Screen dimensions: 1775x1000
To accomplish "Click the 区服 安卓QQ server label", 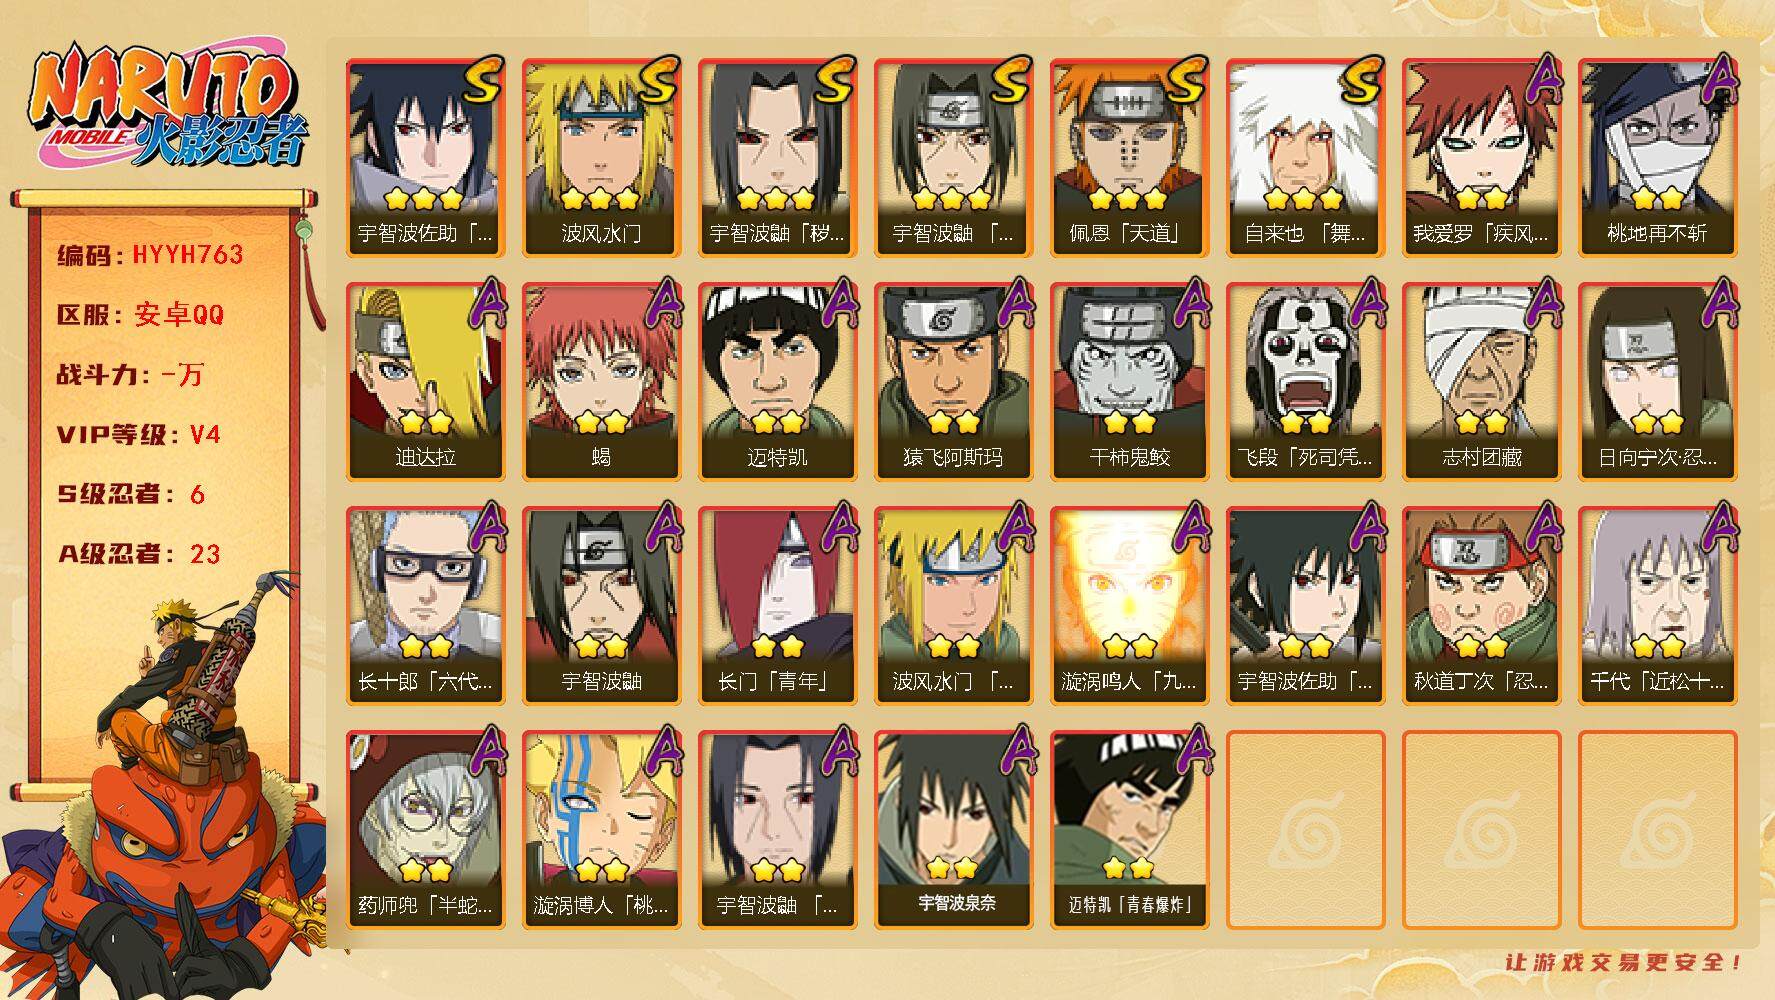I will 140,314.
